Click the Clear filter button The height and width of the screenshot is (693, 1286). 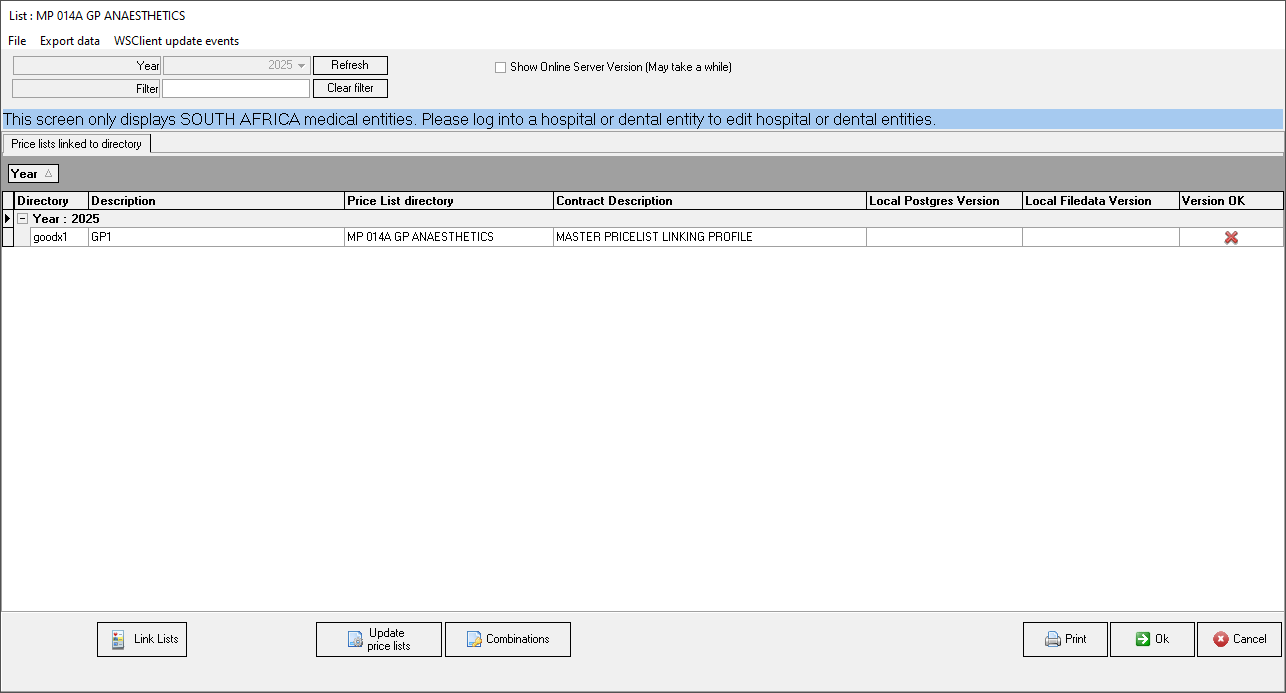[x=350, y=88]
